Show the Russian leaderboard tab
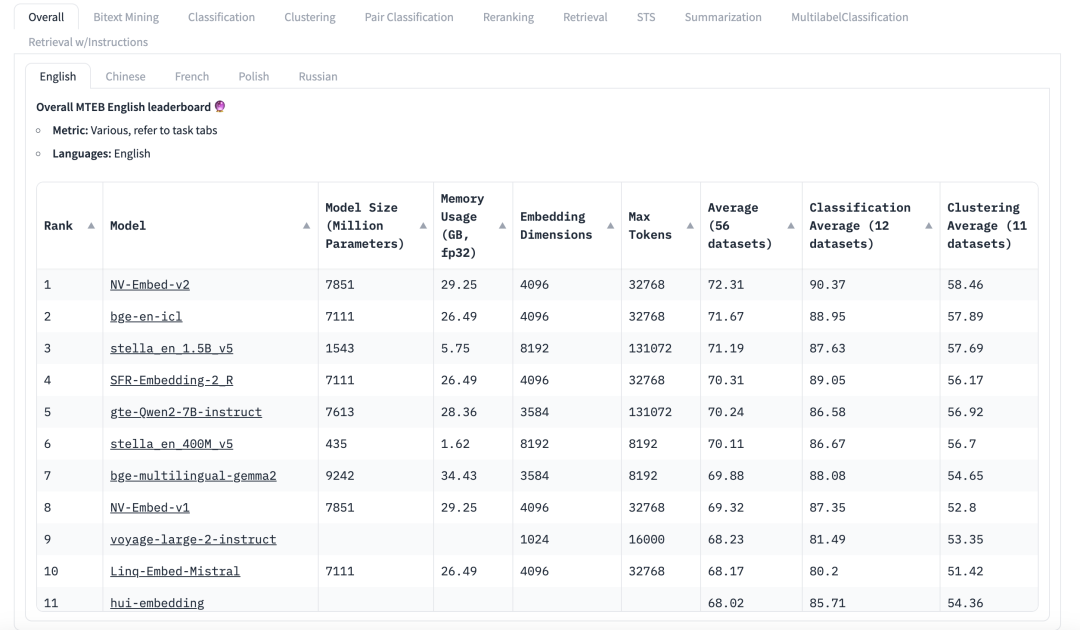This screenshot has height=630, width=1080. 318,76
